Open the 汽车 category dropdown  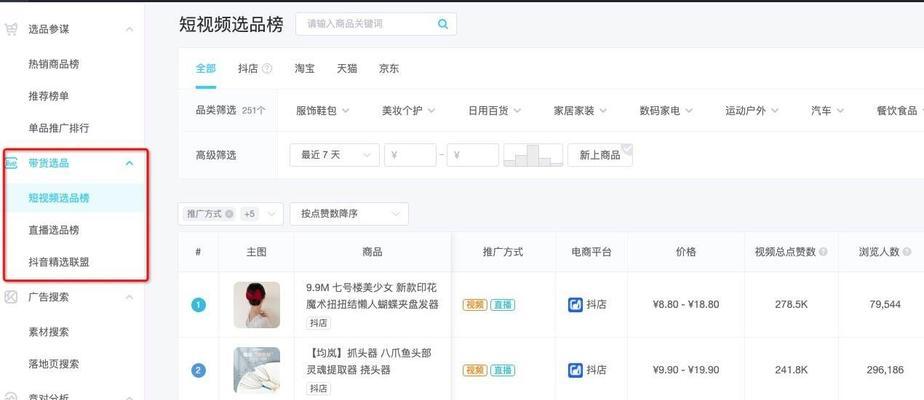pos(827,111)
